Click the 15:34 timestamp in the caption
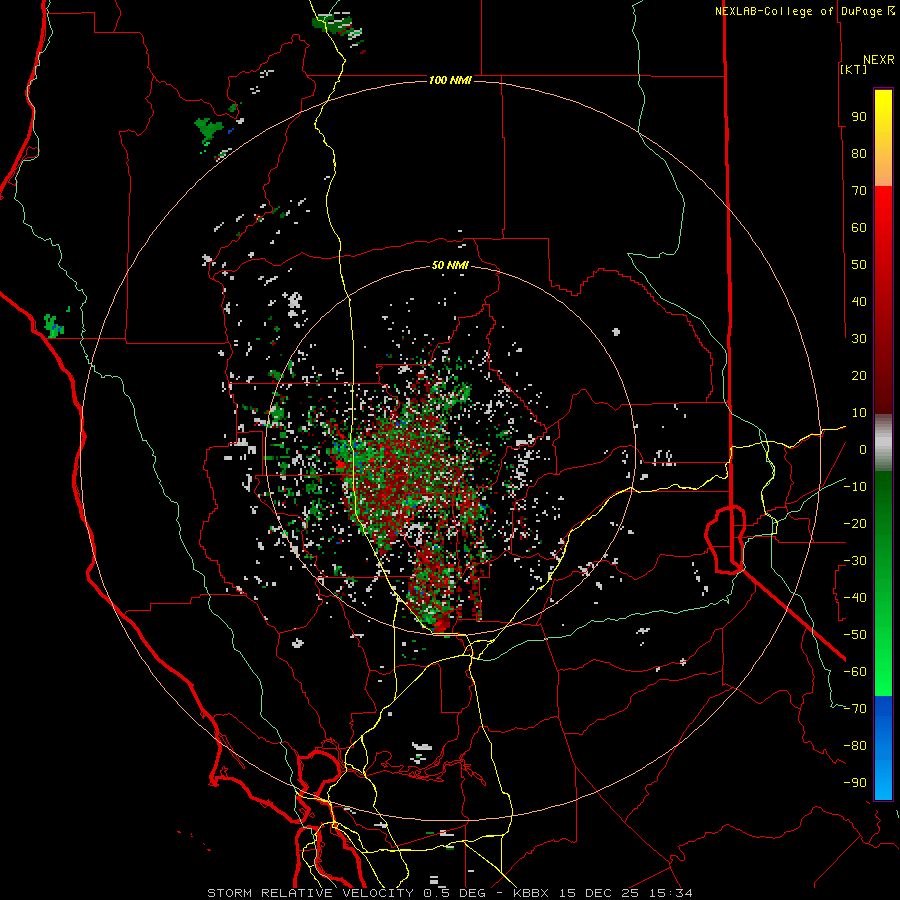The width and height of the screenshot is (900, 900). pyautogui.click(x=671, y=893)
